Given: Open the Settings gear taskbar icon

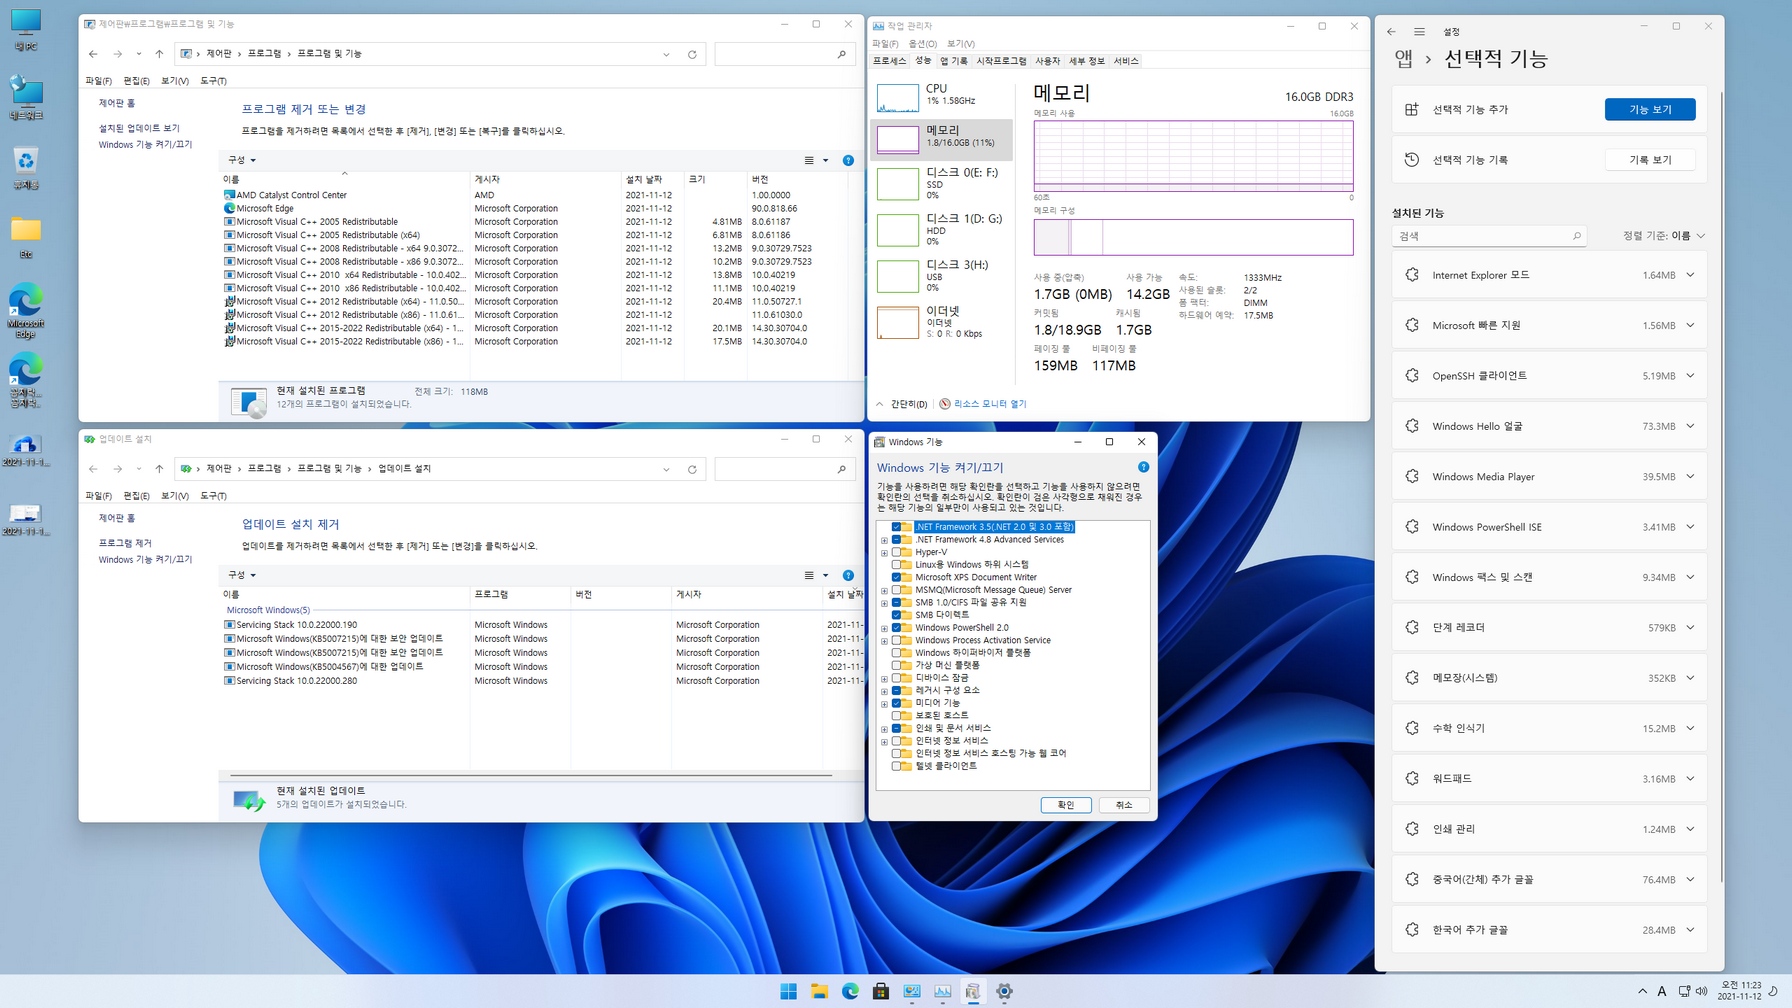Looking at the screenshot, I should coord(1004,991).
